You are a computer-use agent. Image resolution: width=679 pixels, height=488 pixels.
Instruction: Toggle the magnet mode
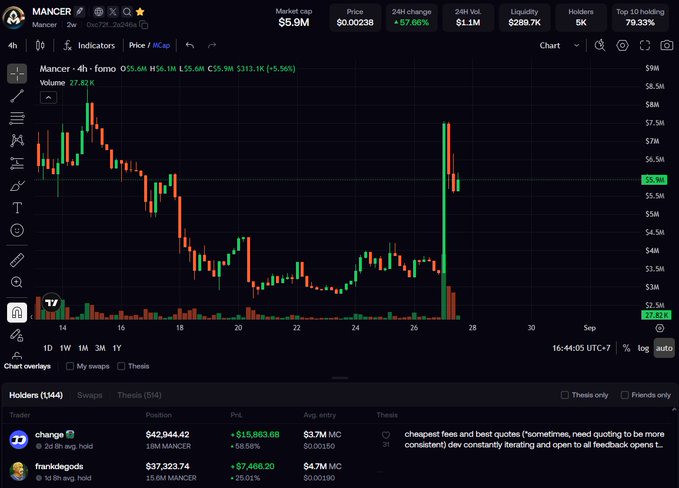coord(17,312)
